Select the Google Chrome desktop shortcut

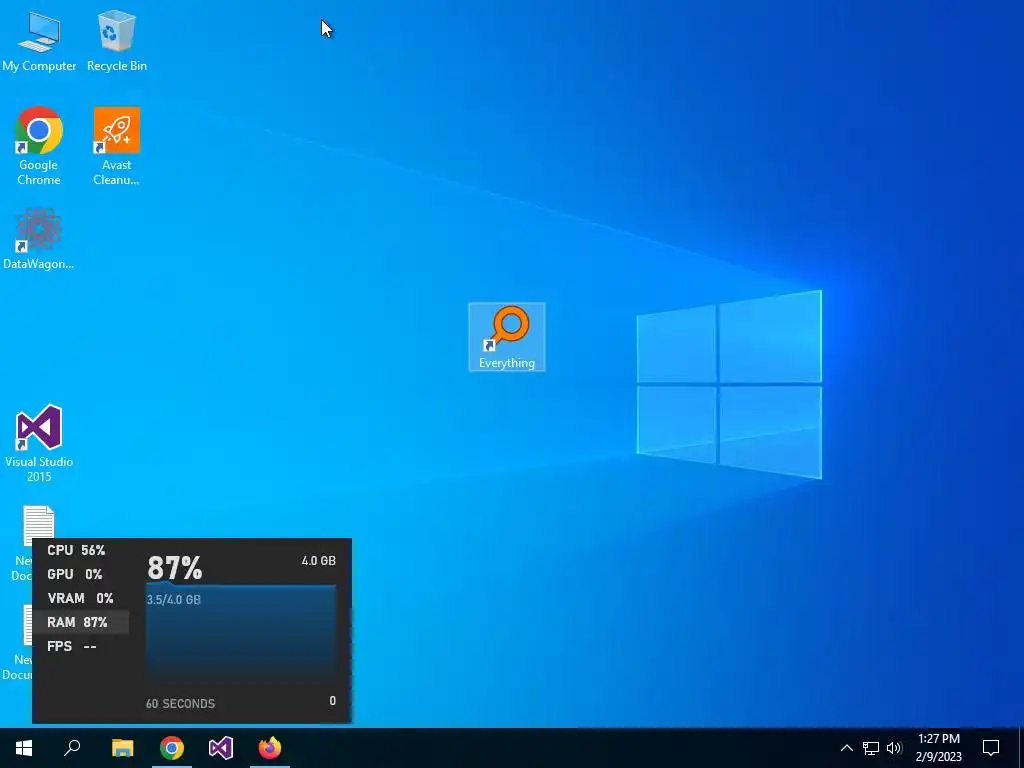[x=39, y=146]
